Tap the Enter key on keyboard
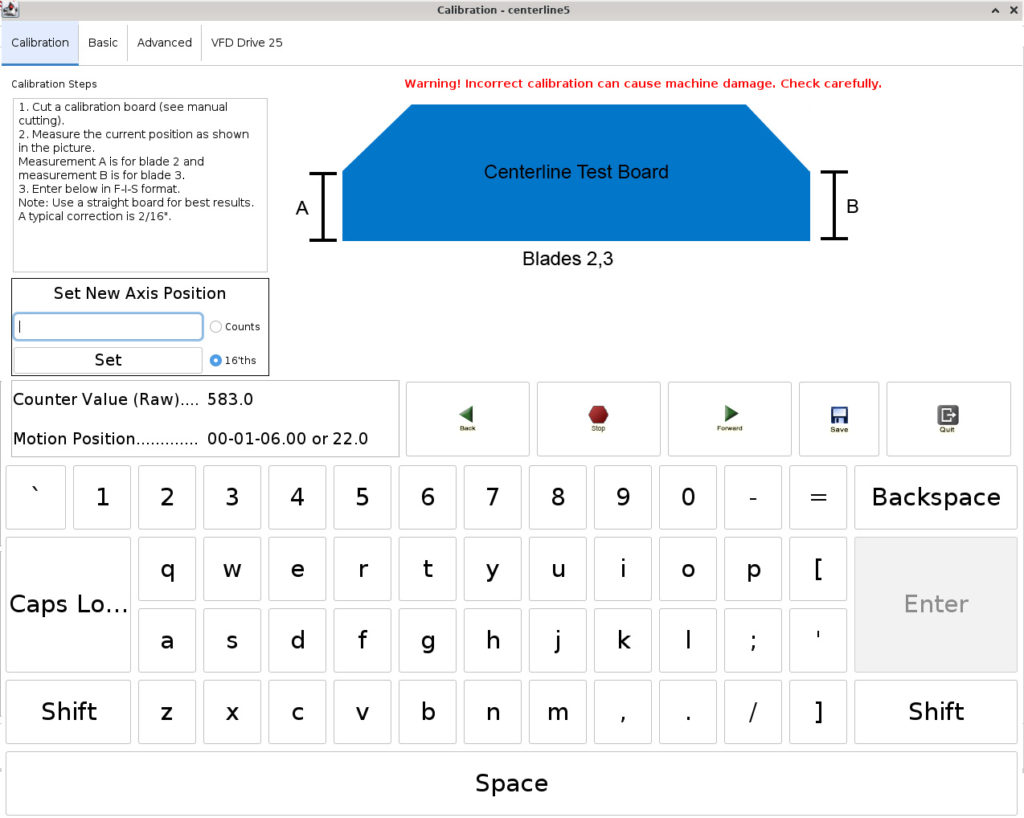 point(936,605)
